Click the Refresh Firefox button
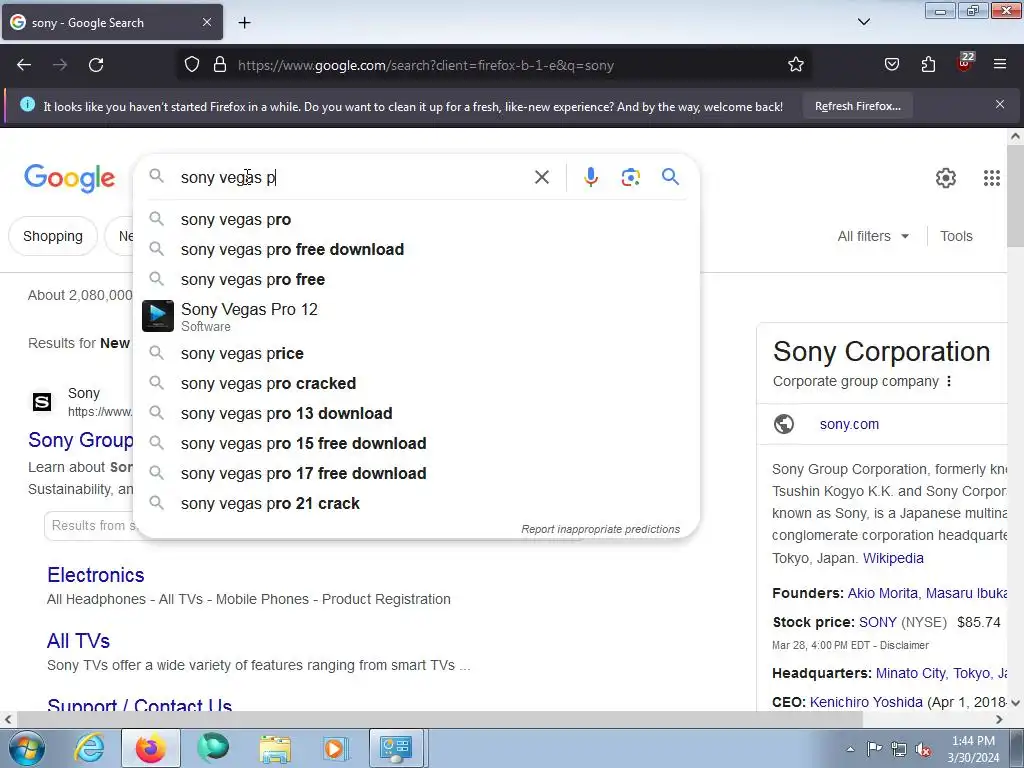 pos(857,106)
